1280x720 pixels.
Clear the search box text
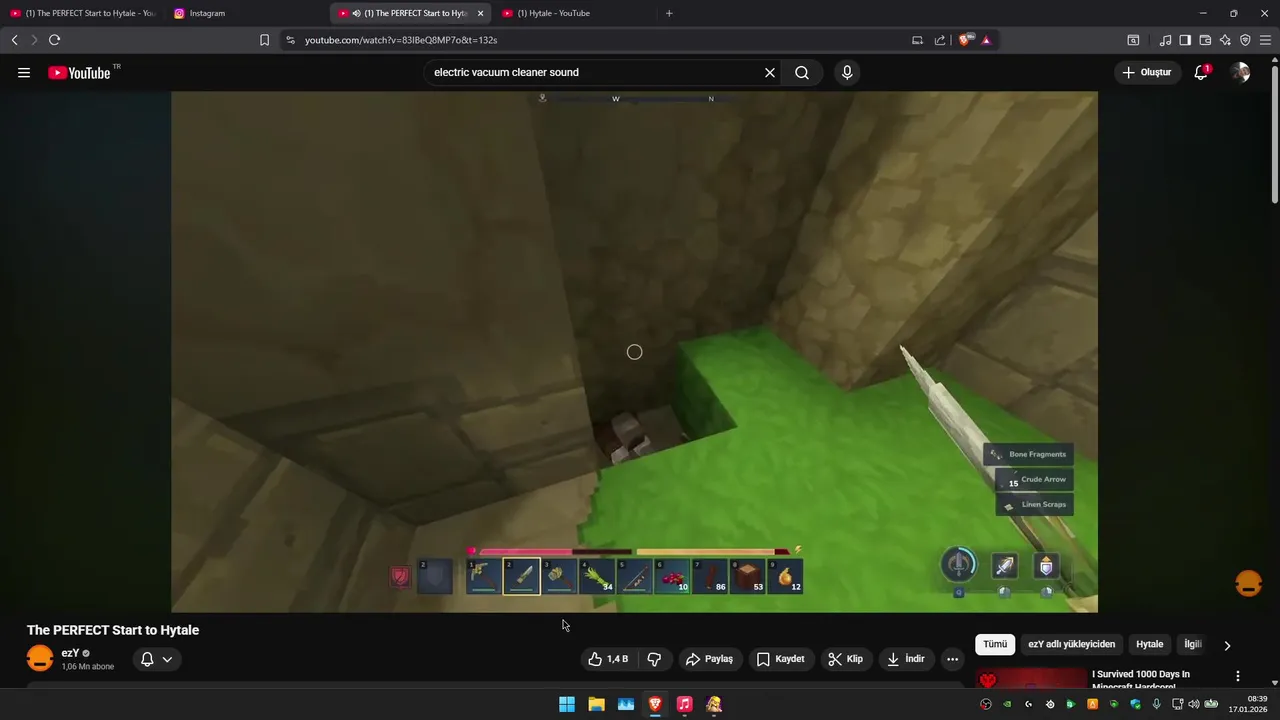click(770, 73)
